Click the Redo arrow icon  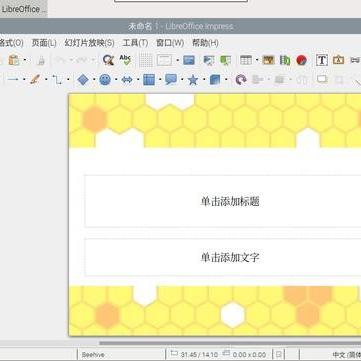pyautogui.click(x=82, y=60)
